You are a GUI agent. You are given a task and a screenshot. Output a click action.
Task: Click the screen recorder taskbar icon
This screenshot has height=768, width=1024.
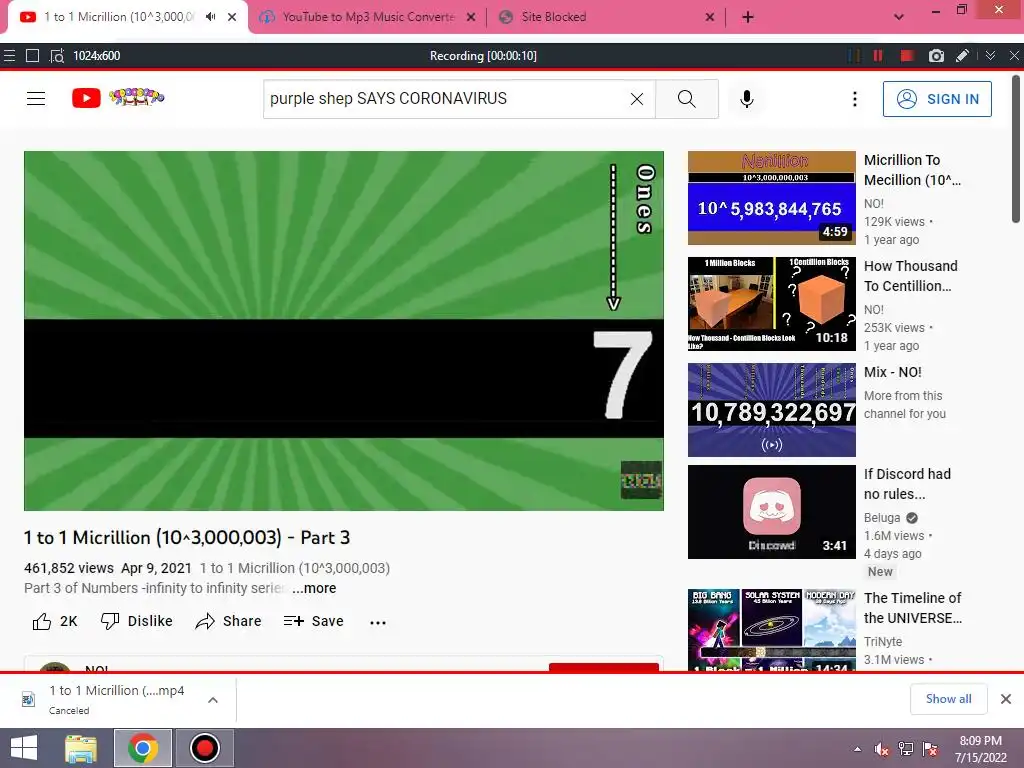click(204, 748)
